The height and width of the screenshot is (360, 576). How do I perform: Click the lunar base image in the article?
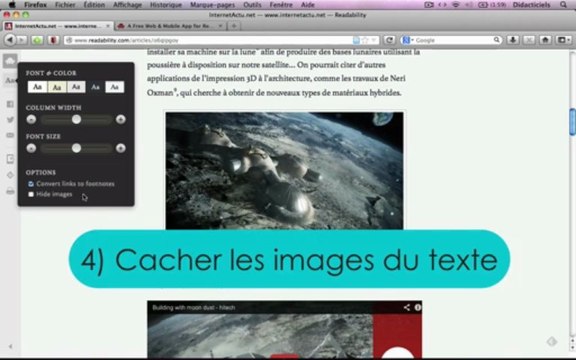284,171
